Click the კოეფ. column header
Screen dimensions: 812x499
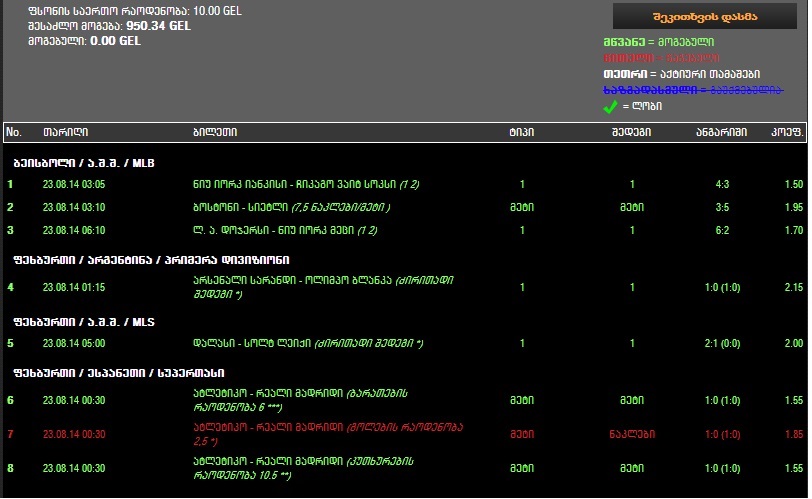pyautogui.click(x=787, y=133)
